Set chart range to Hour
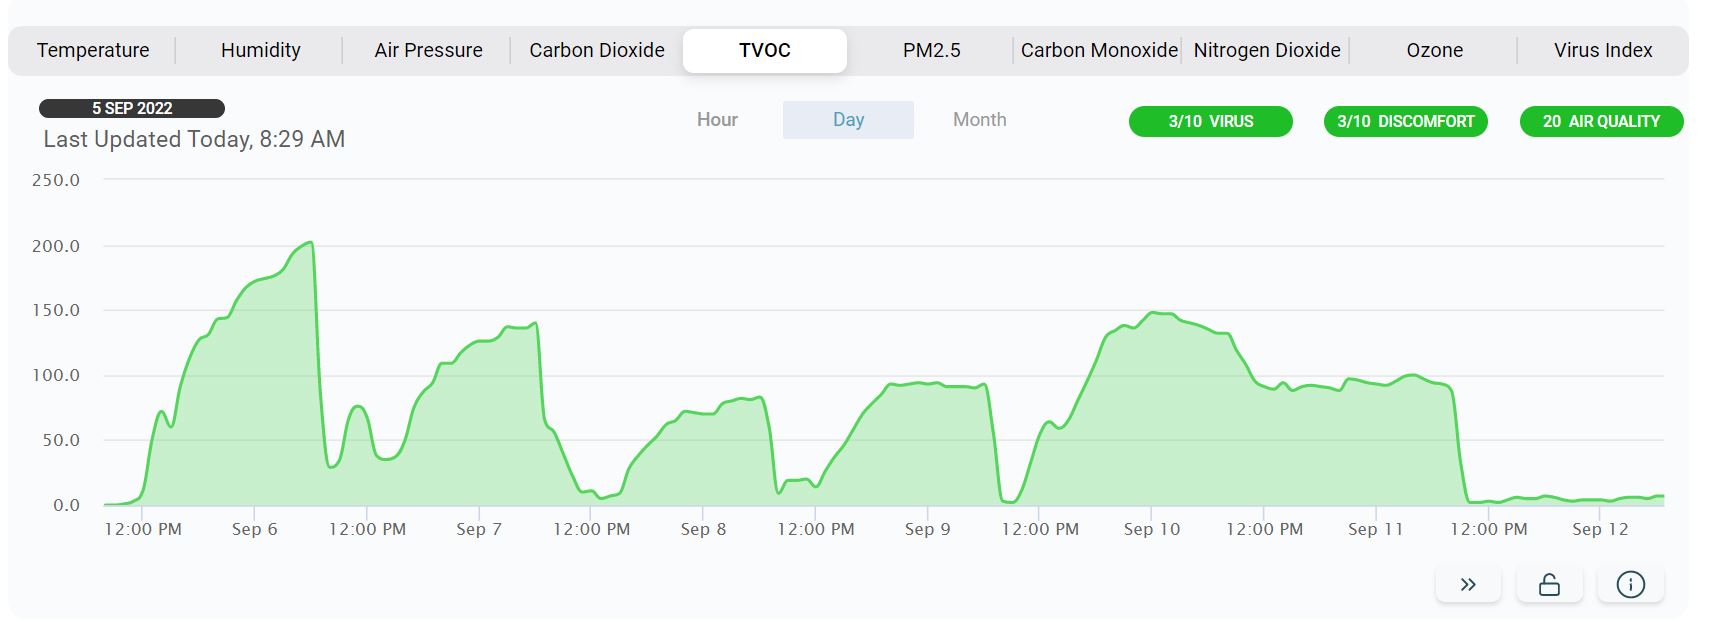 click(x=717, y=120)
